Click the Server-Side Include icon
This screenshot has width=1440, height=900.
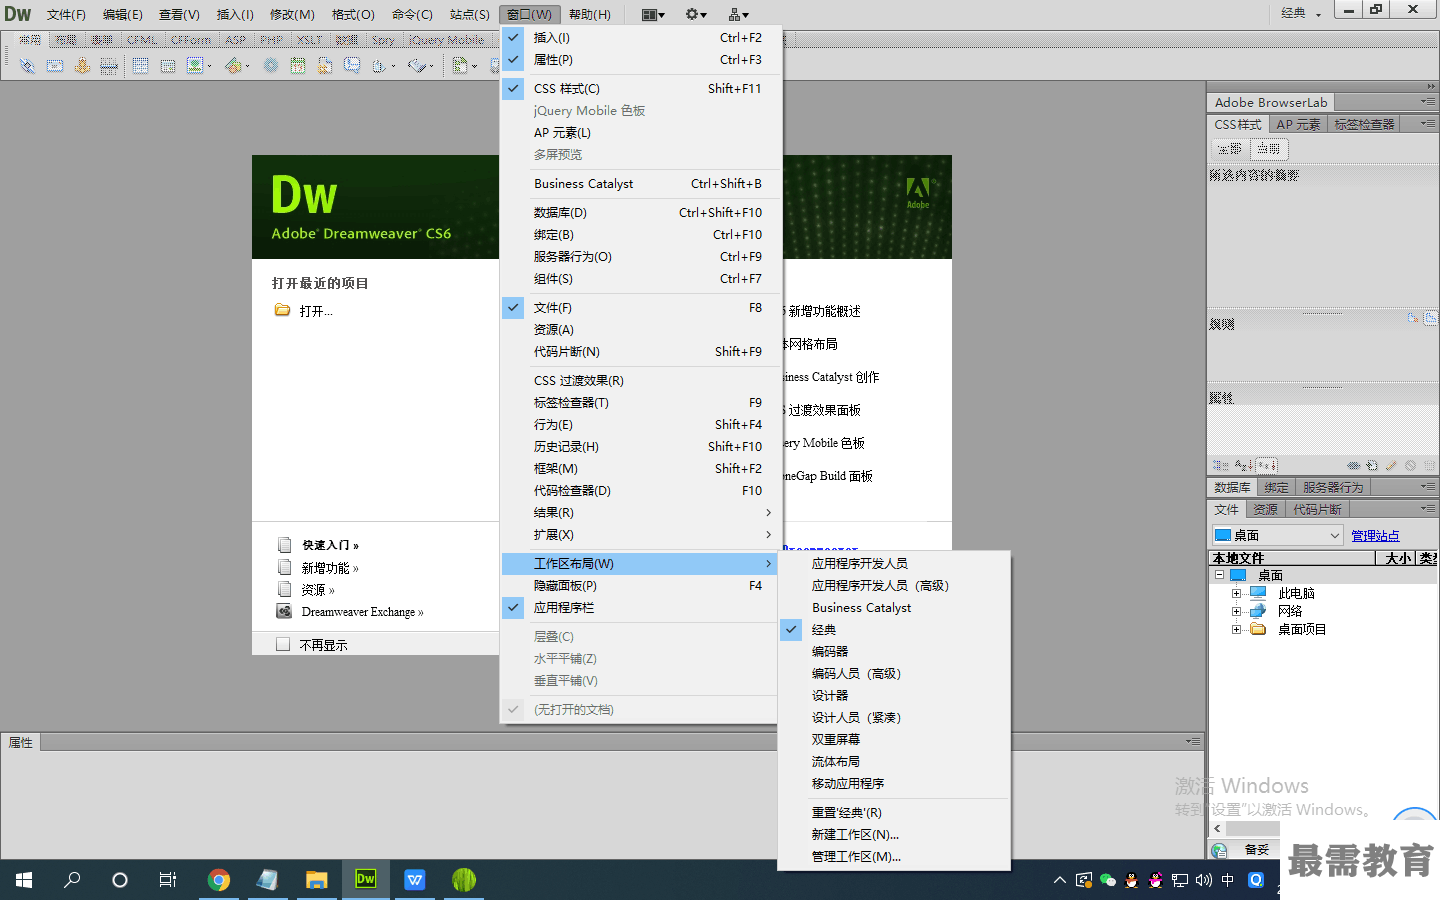pyautogui.click(x=325, y=66)
